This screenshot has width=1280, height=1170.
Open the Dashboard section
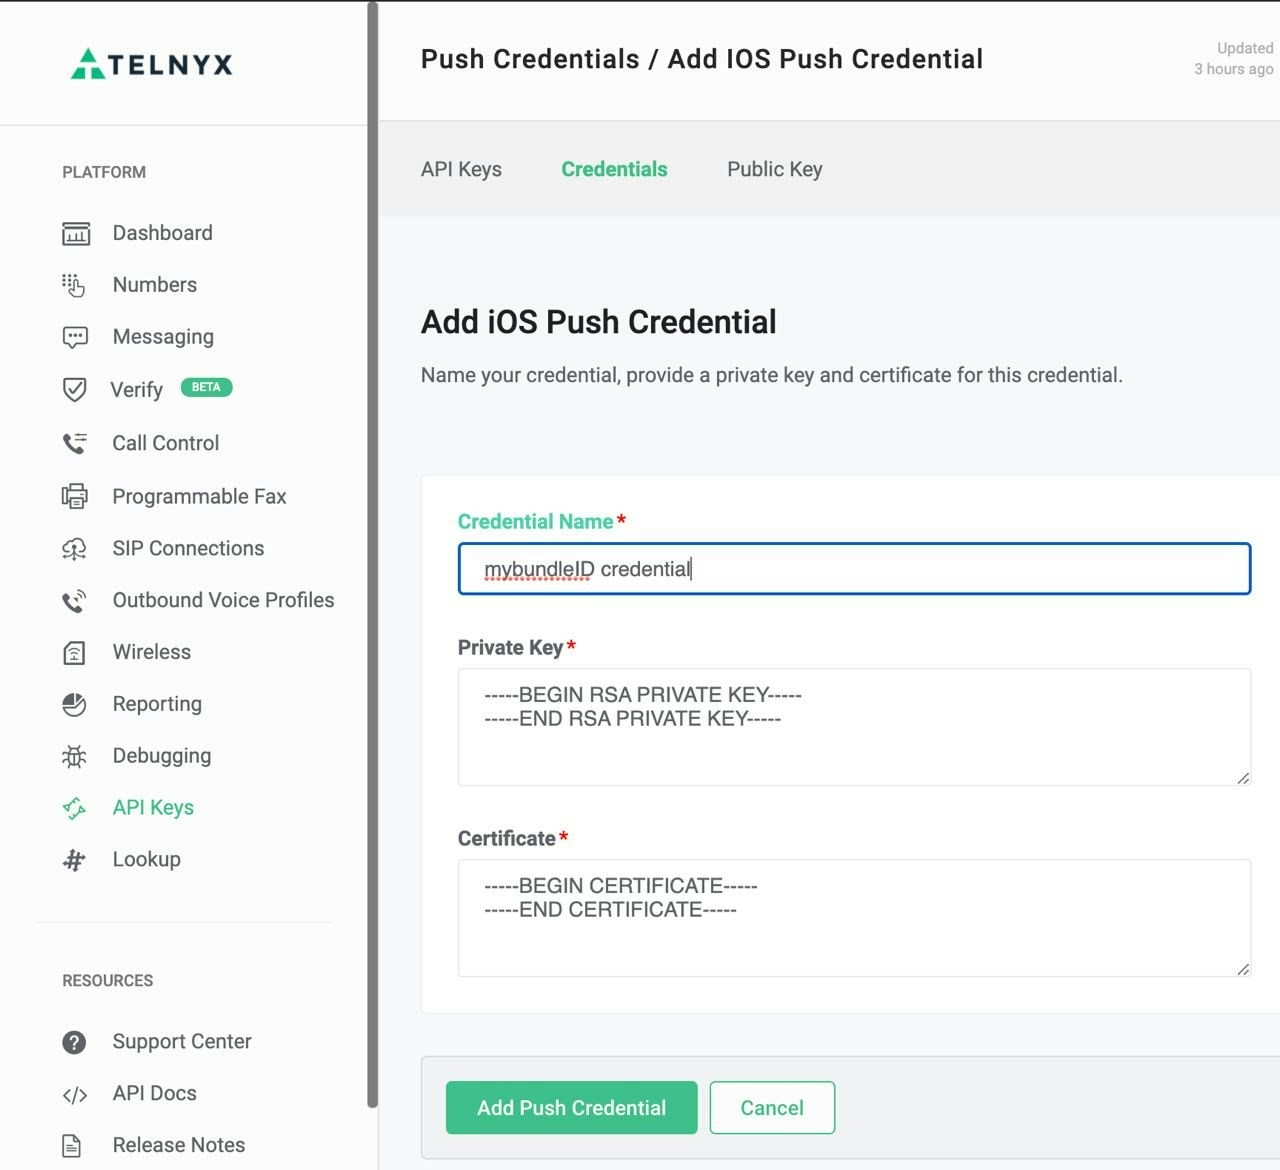tap(162, 233)
